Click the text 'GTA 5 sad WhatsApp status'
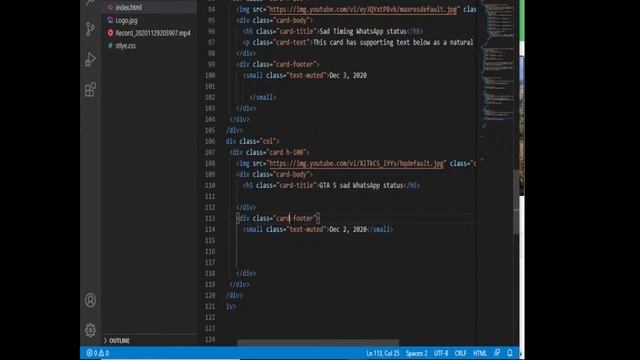Viewport: 640px width, 360px height. coord(361,185)
